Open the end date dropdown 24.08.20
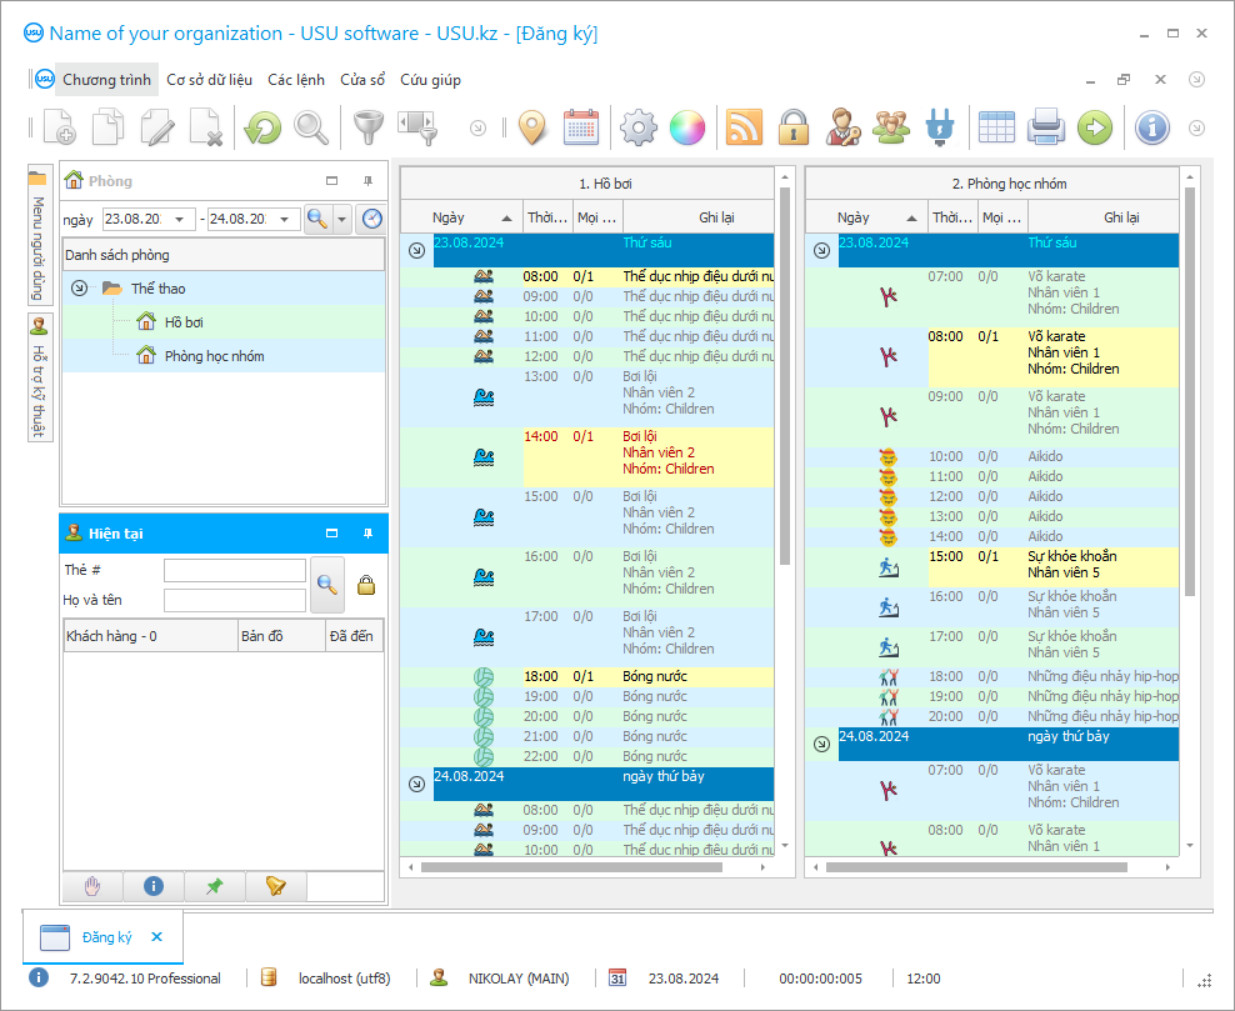The image size is (1235, 1011). (x=285, y=219)
